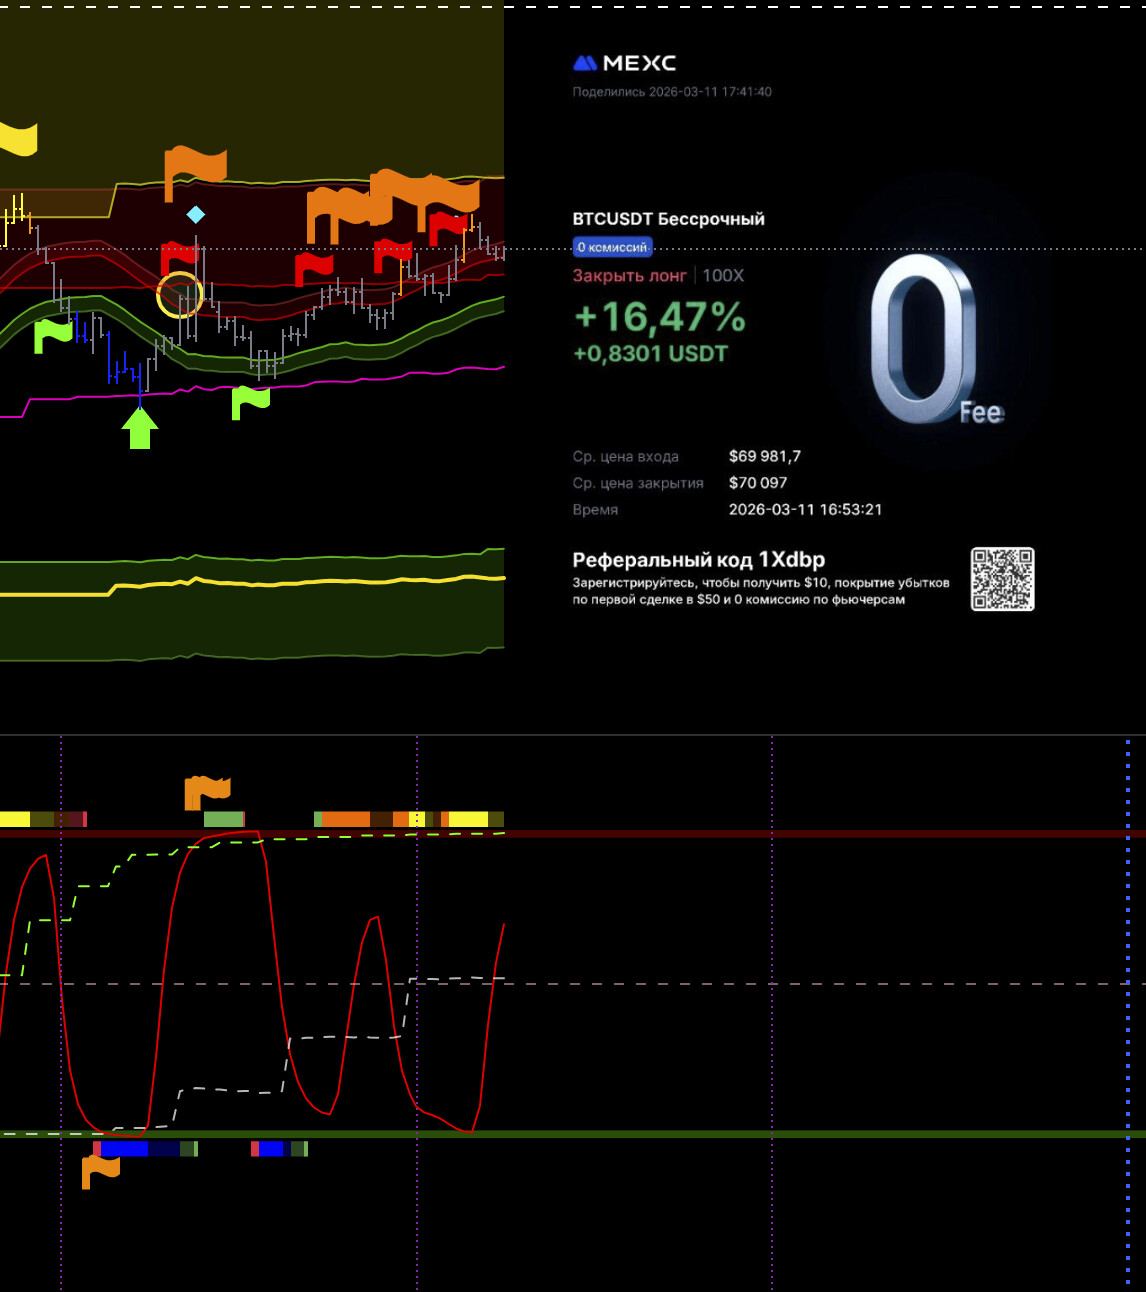The height and width of the screenshot is (1292, 1146).
Task: Click the close price $70 097
Action: (x=757, y=483)
